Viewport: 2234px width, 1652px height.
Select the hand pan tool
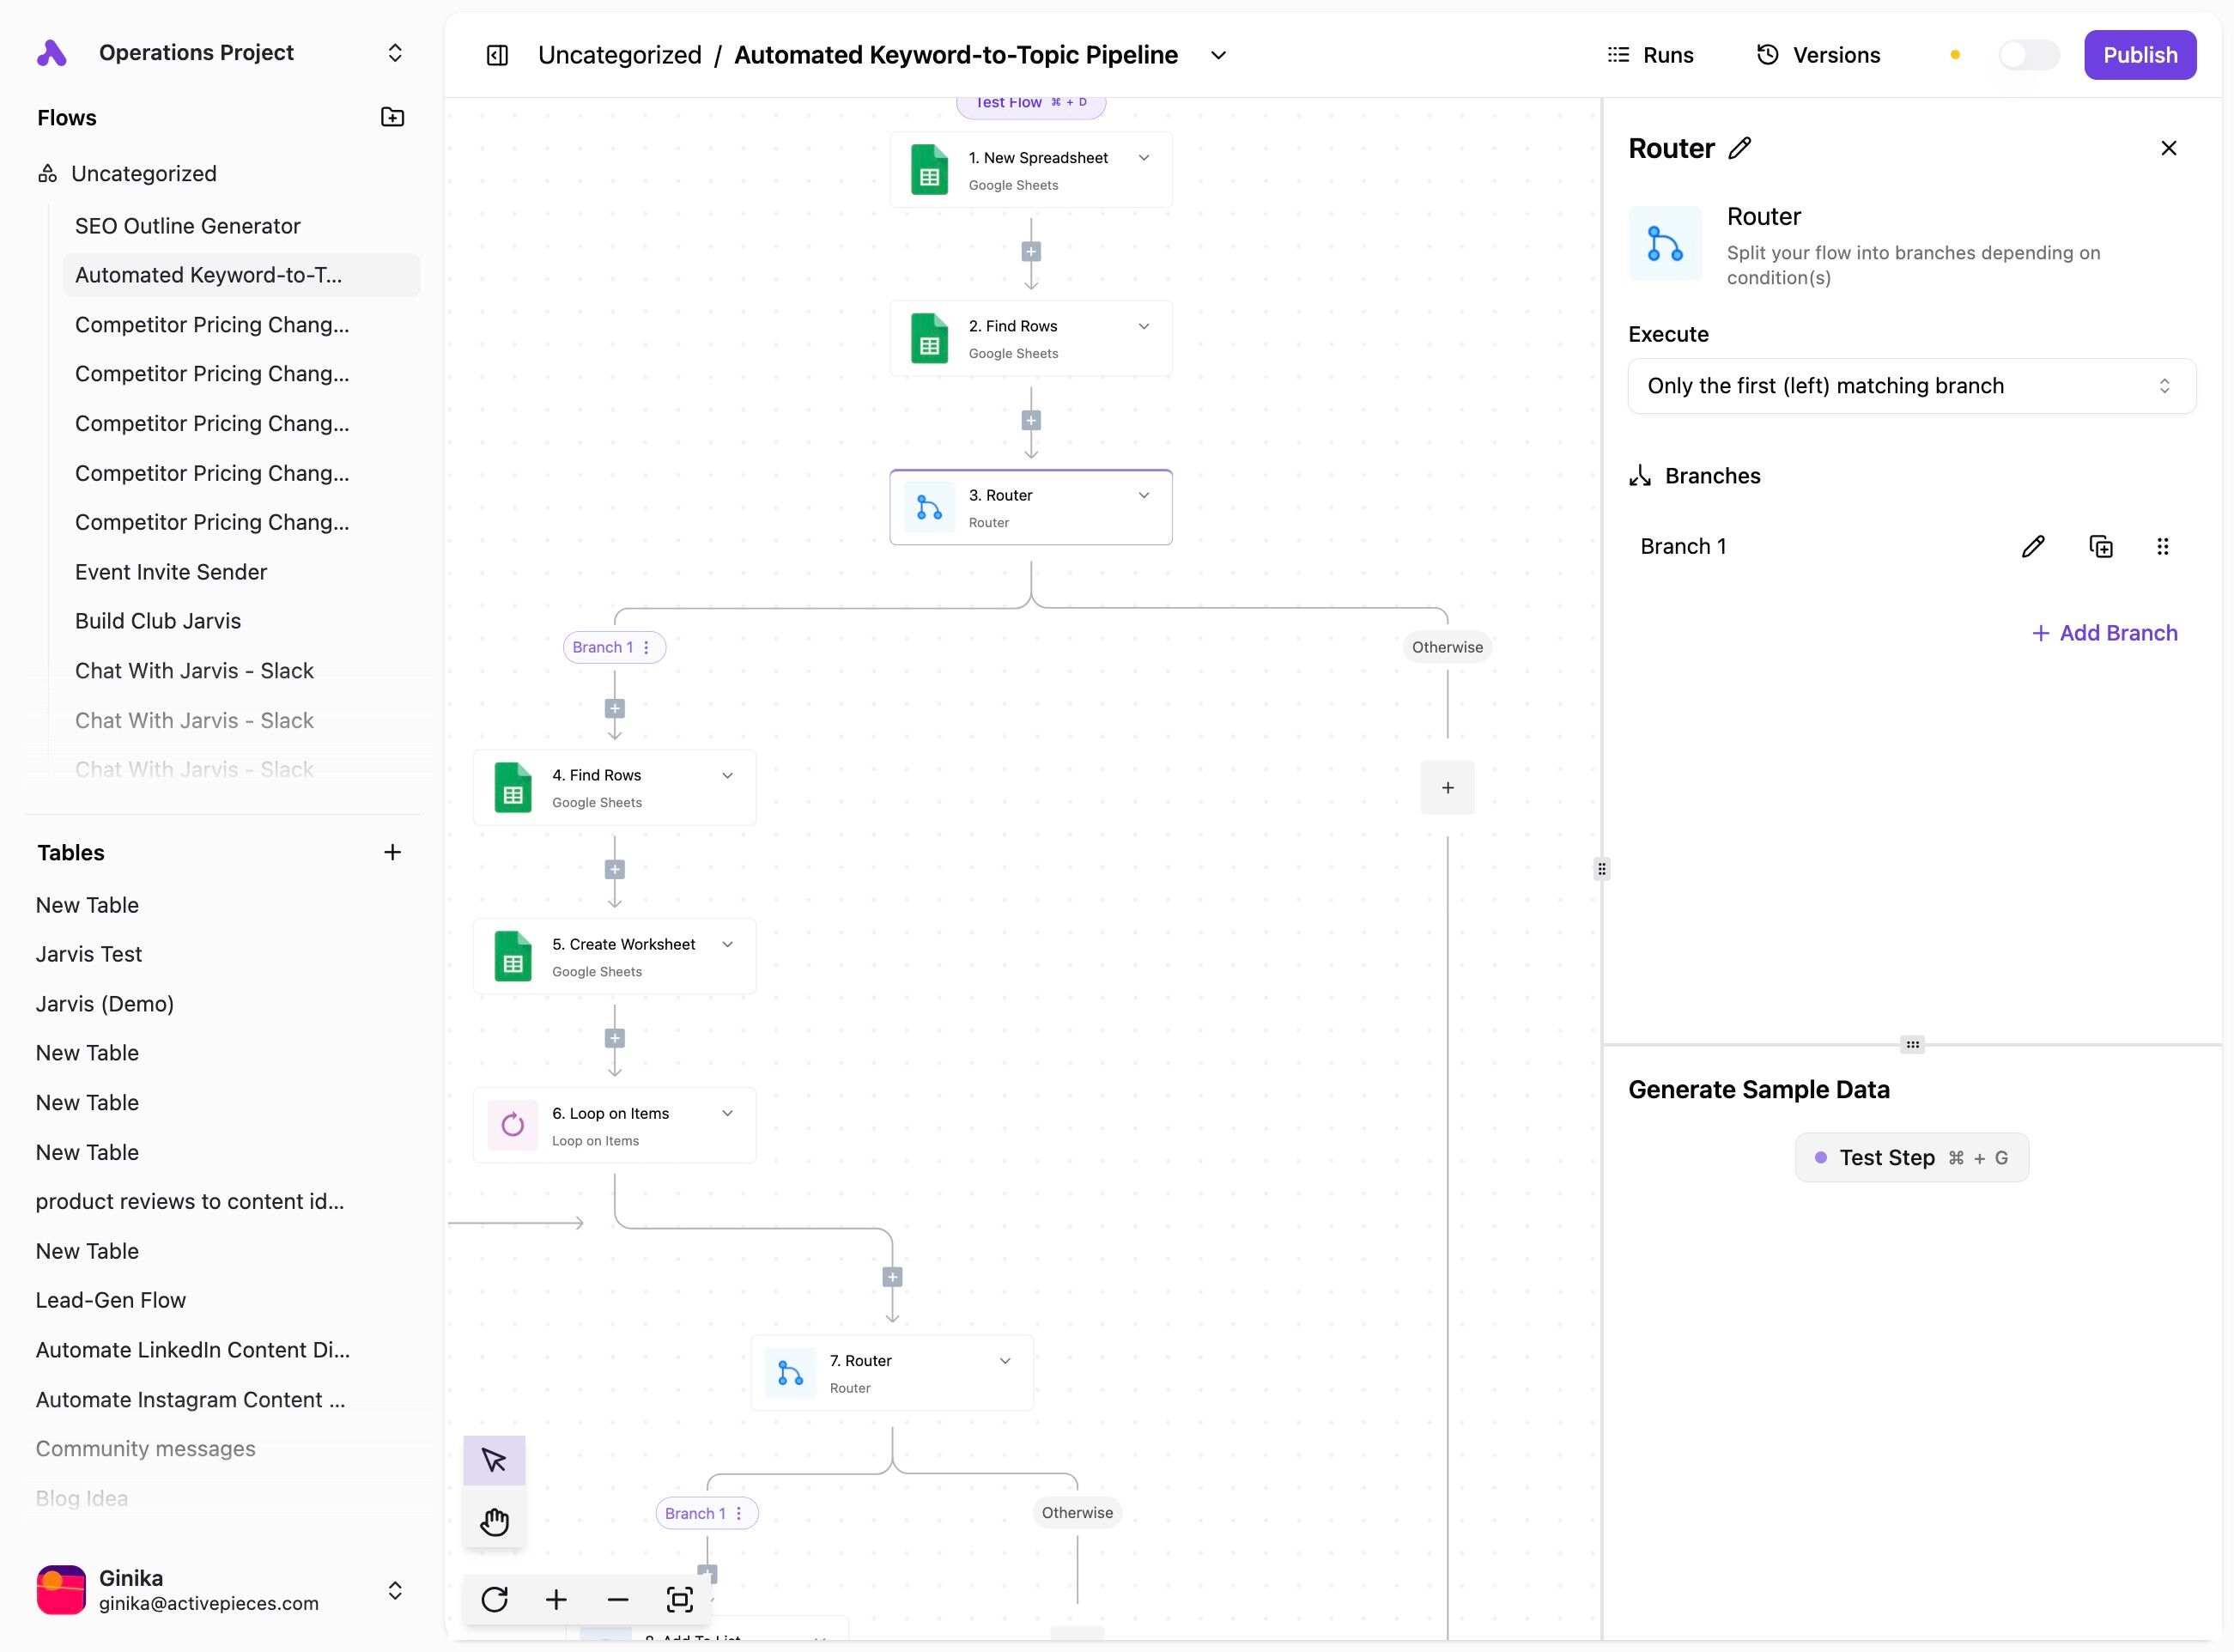coord(494,1522)
